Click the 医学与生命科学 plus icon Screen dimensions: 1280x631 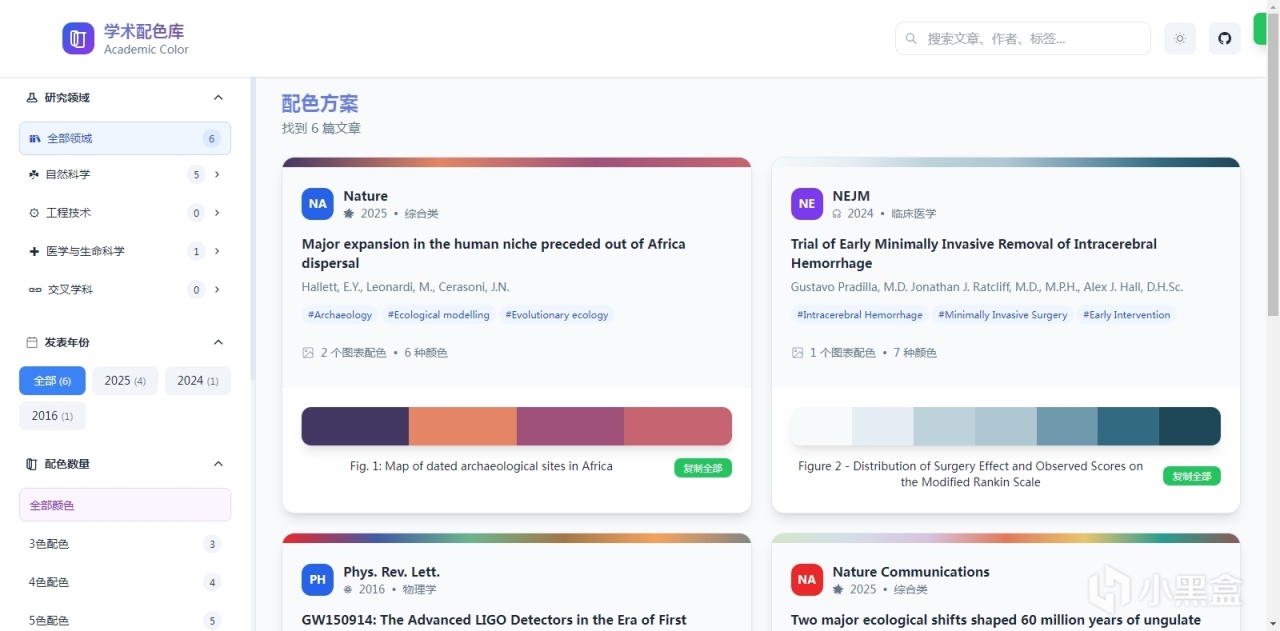(x=35, y=251)
